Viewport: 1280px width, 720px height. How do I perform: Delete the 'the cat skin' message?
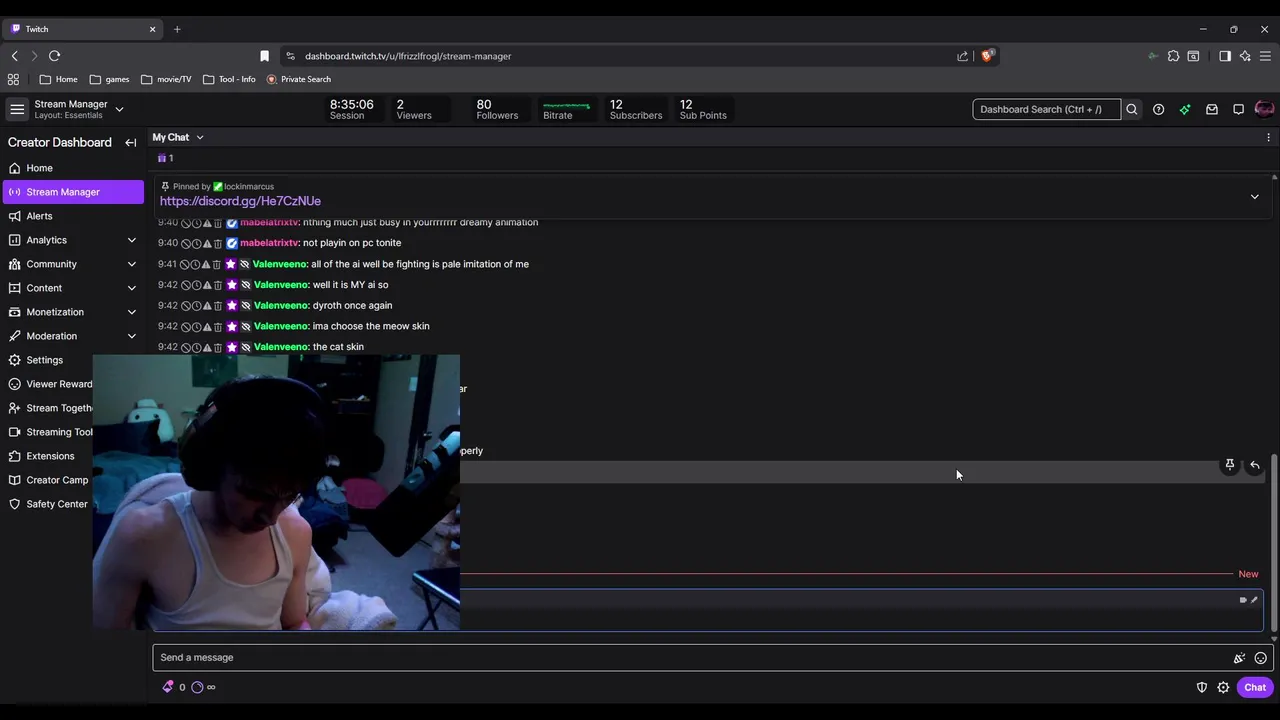pyautogui.click(x=217, y=347)
